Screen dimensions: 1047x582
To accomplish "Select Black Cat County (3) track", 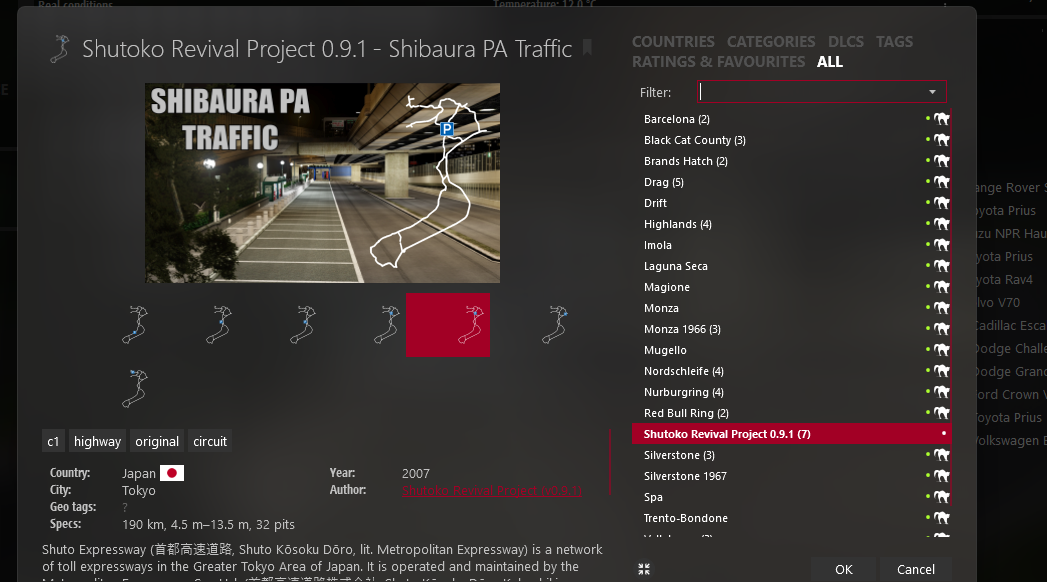I will coord(791,140).
